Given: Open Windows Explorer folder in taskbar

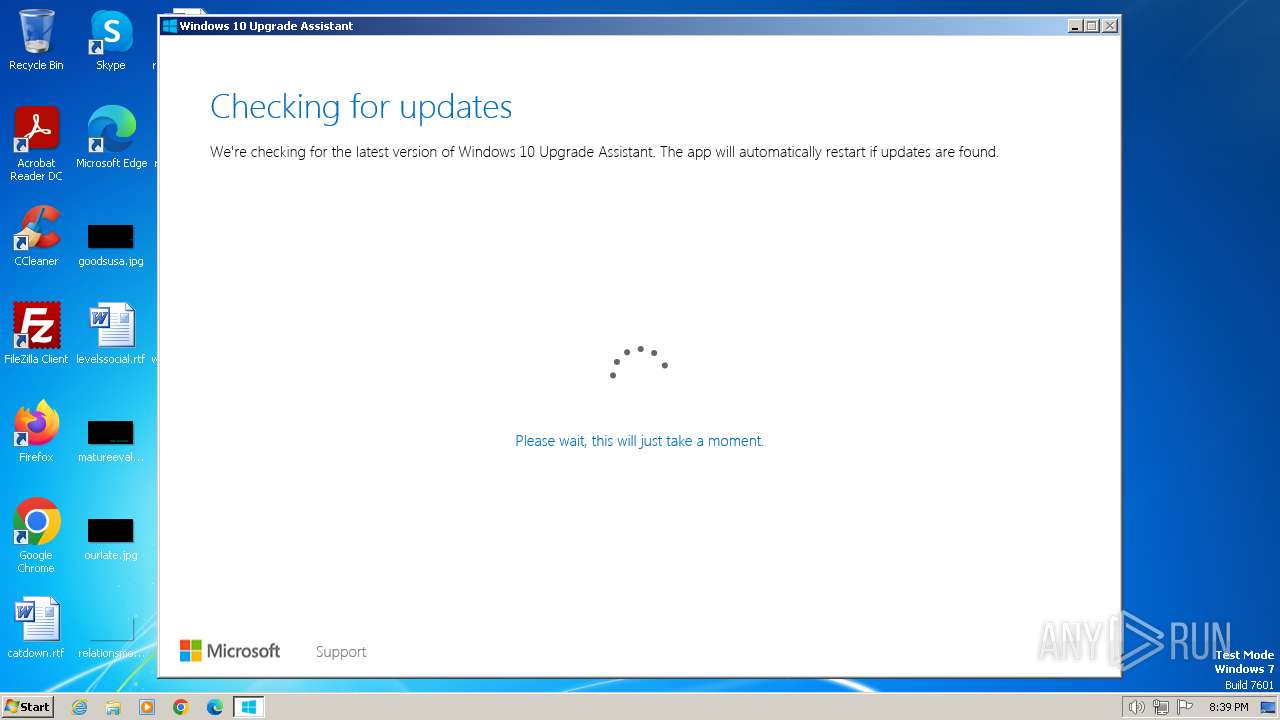Looking at the screenshot, I should coord(113,707).
